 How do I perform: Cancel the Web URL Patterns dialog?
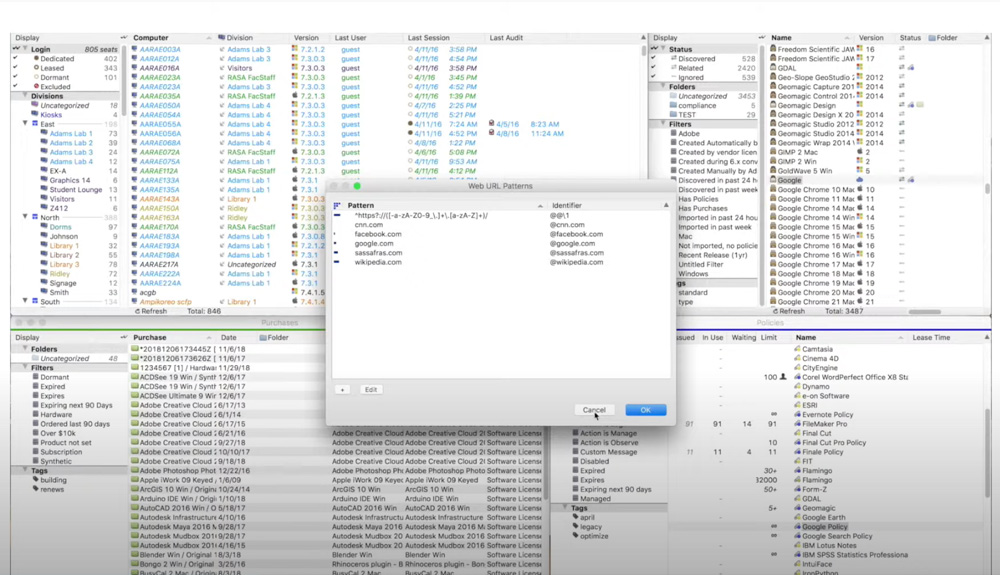pos(594,410)
